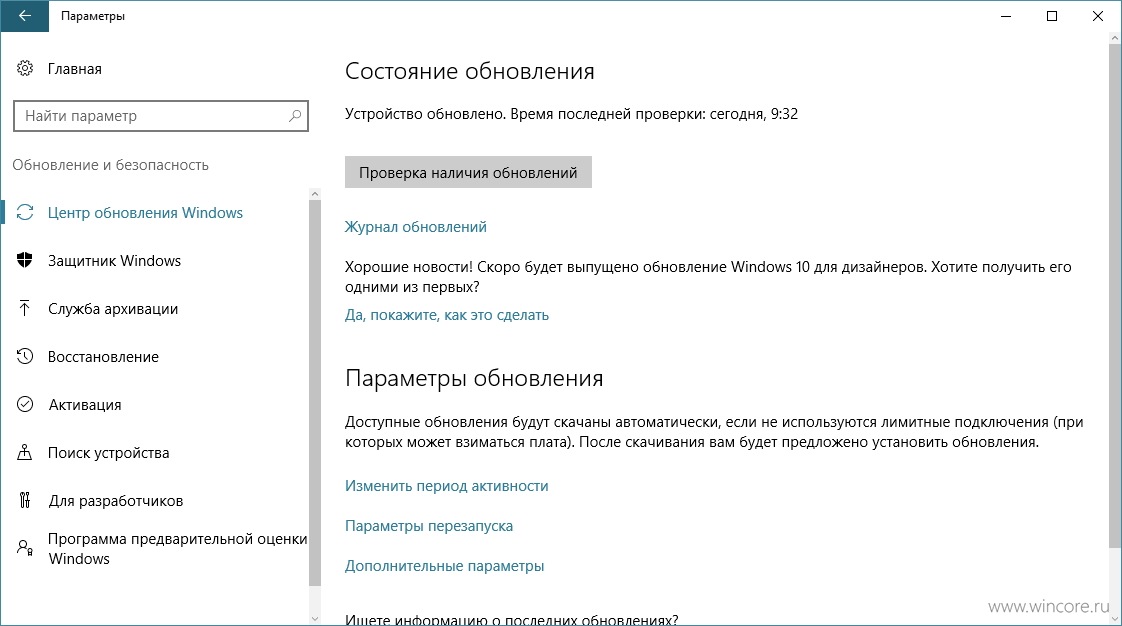Go back with the arrow button

pyautogui.click(x=24, y=16)
